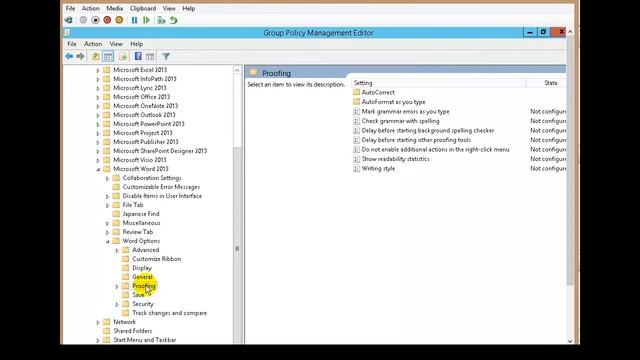Select Microsoft SharePoint Designer 2013 in tree
Screen dimensions: 640x360
[x=160, y=151]
